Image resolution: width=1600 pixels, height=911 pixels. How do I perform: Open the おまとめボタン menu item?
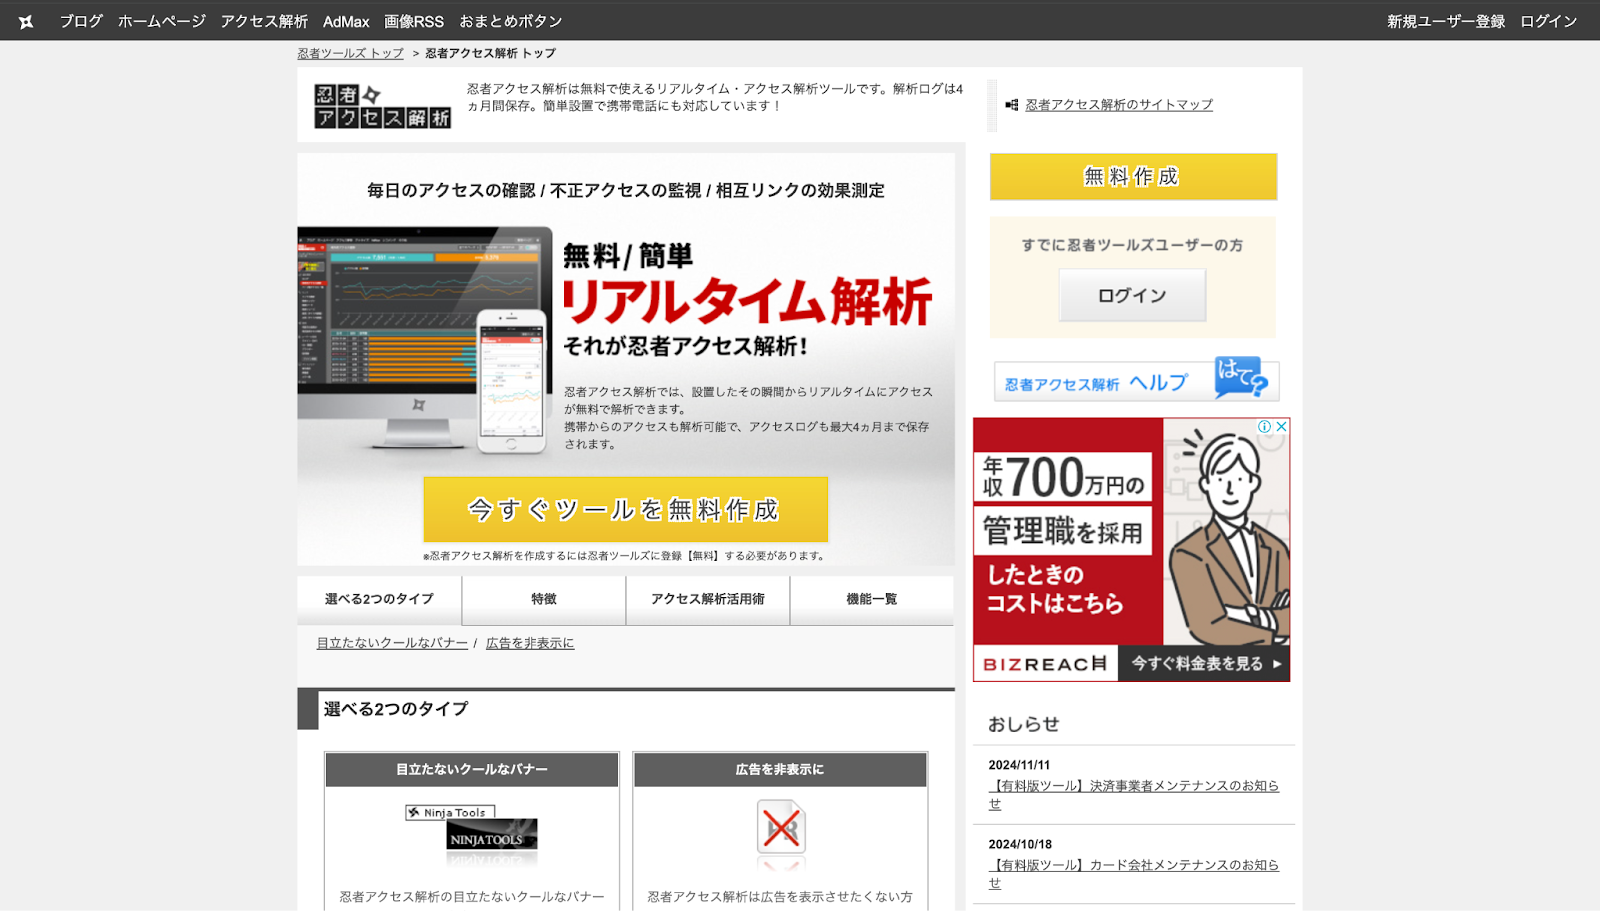click(511, 21)
